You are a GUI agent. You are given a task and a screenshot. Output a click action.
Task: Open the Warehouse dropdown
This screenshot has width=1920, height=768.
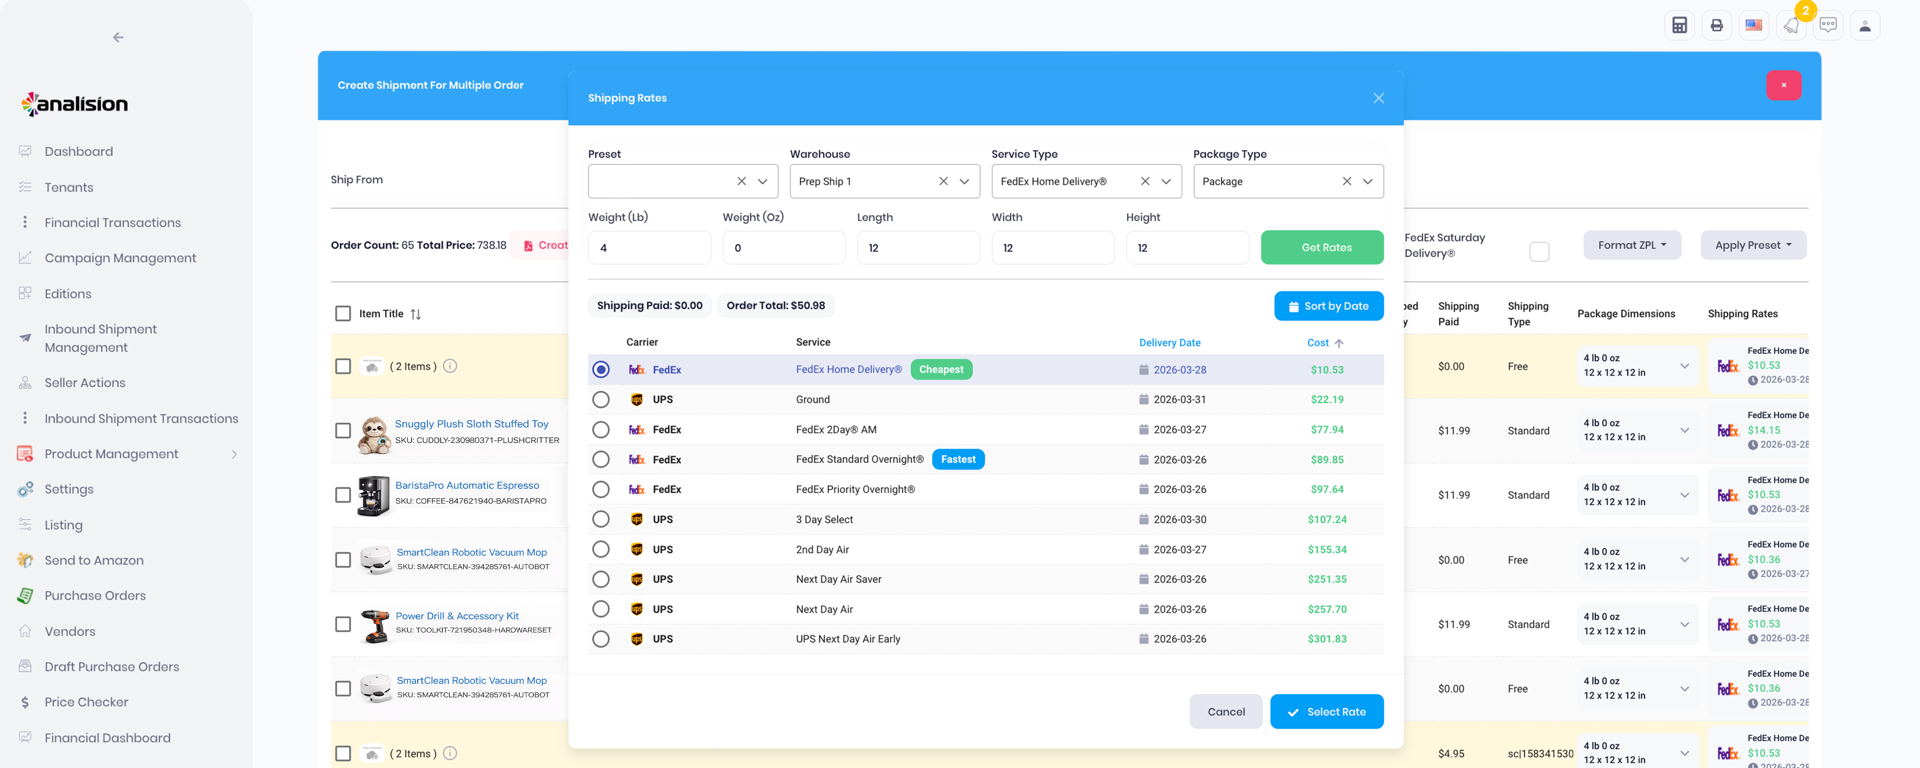(x=964, y=182)
